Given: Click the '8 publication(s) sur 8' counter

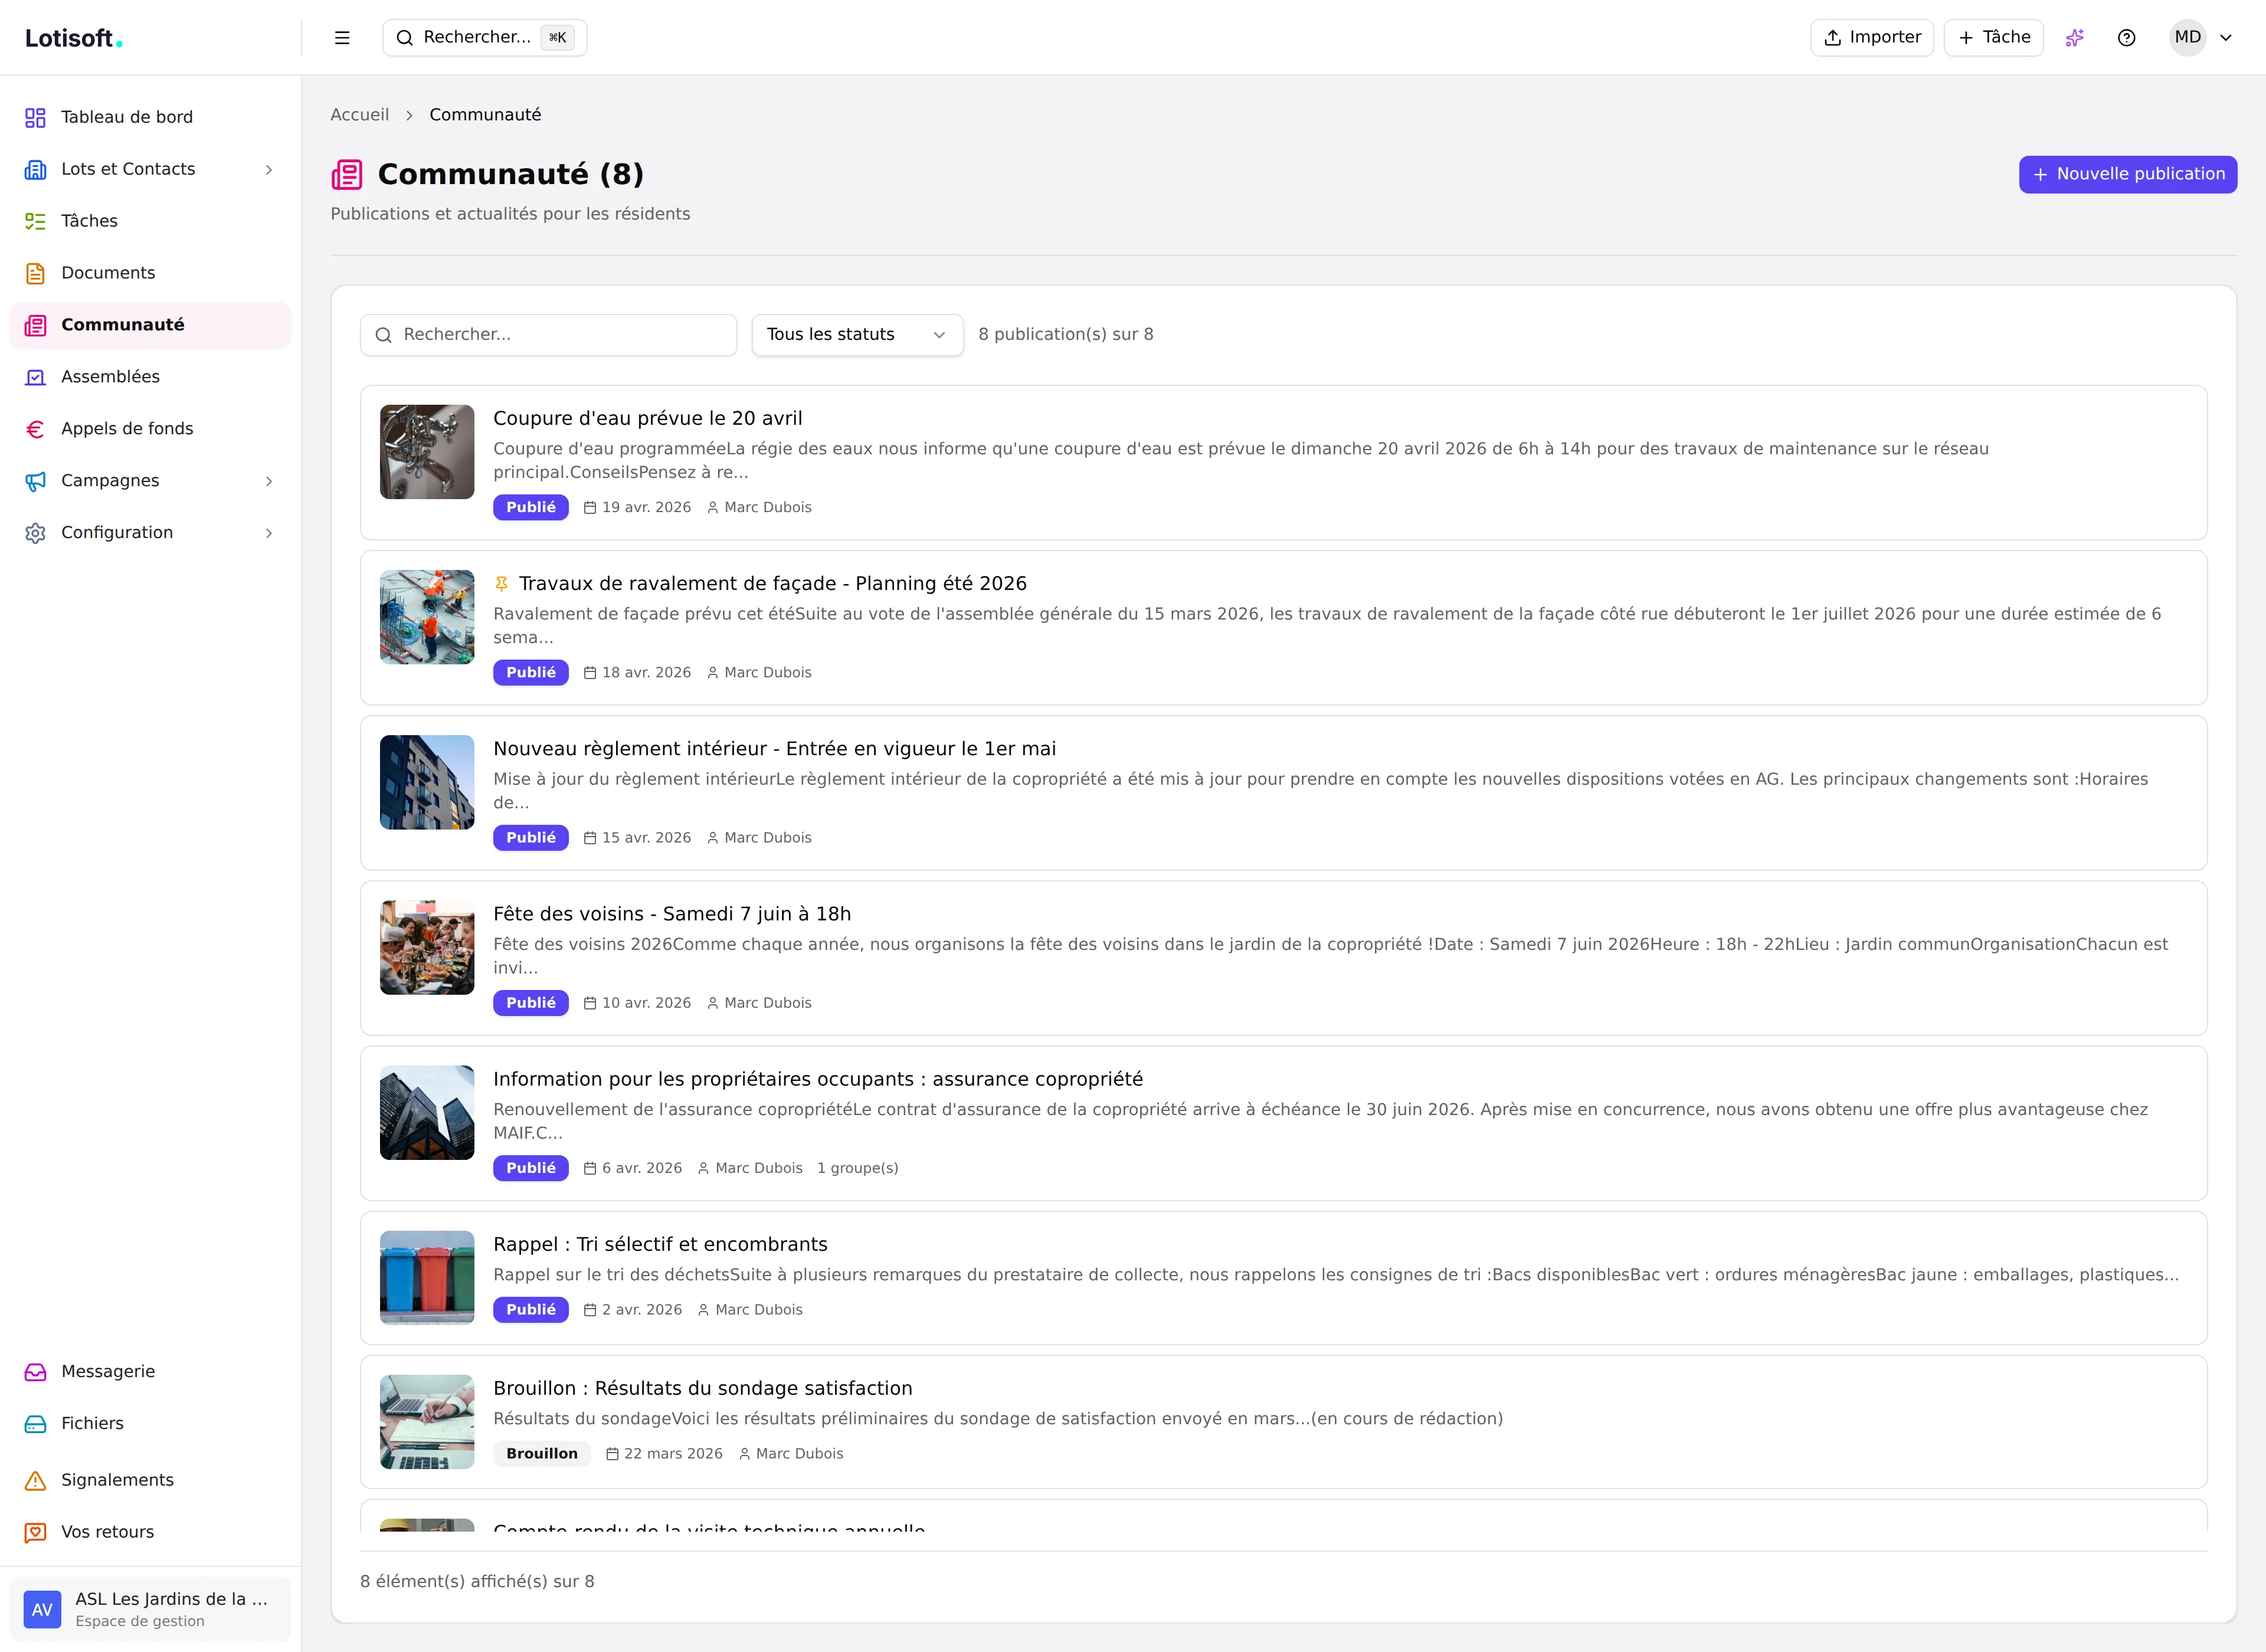Looking at the screenshot, I should 1066,335.
